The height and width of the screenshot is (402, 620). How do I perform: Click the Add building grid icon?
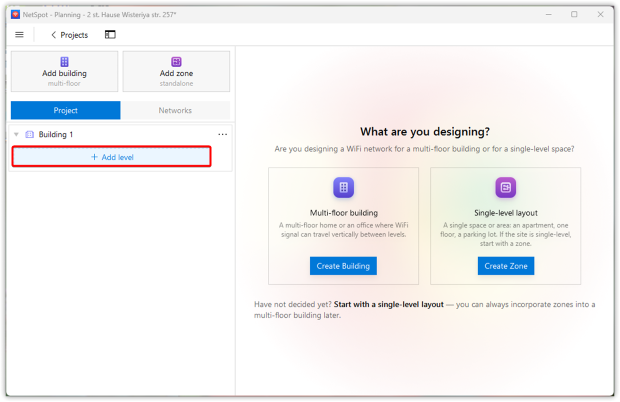64,62
